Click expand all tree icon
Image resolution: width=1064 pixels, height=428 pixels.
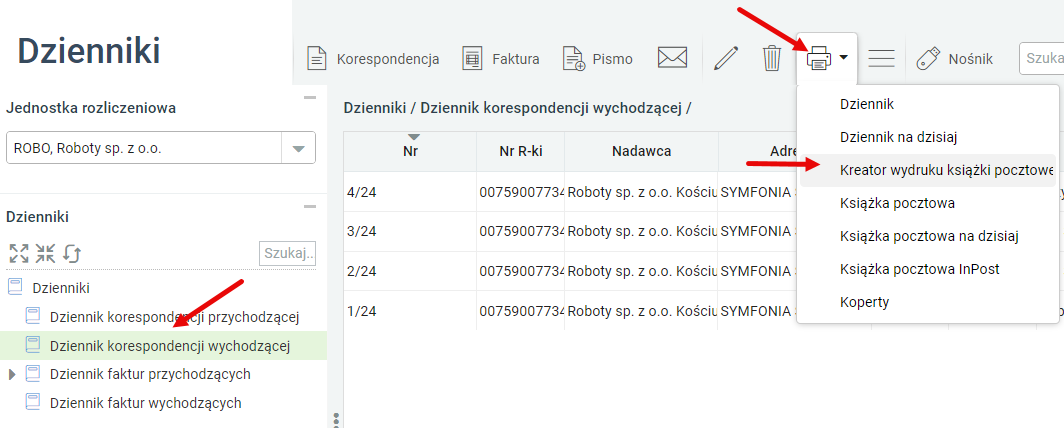click(19, 254)
